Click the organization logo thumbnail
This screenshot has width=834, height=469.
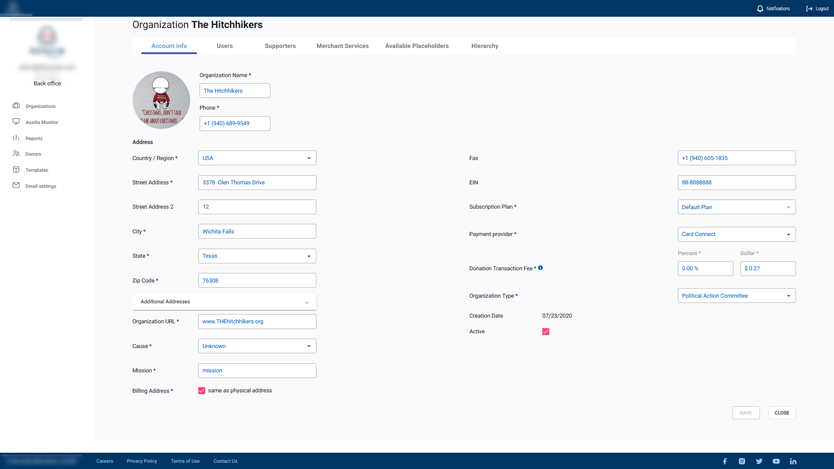tap(161, 100)
